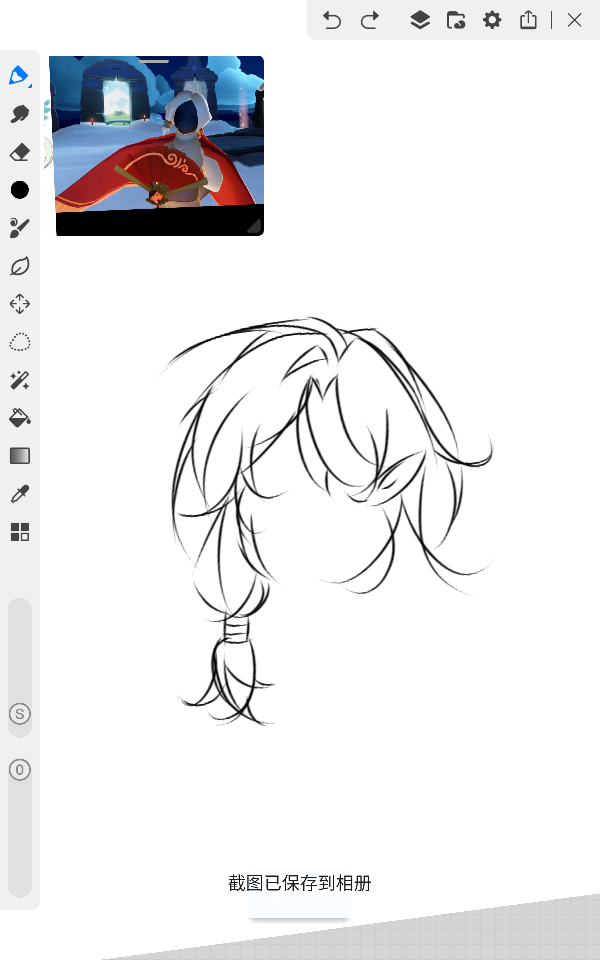The height and width of the screenshot is (960, 600).
Task: Select the gradient tool
Action: (x=20, y=456)
